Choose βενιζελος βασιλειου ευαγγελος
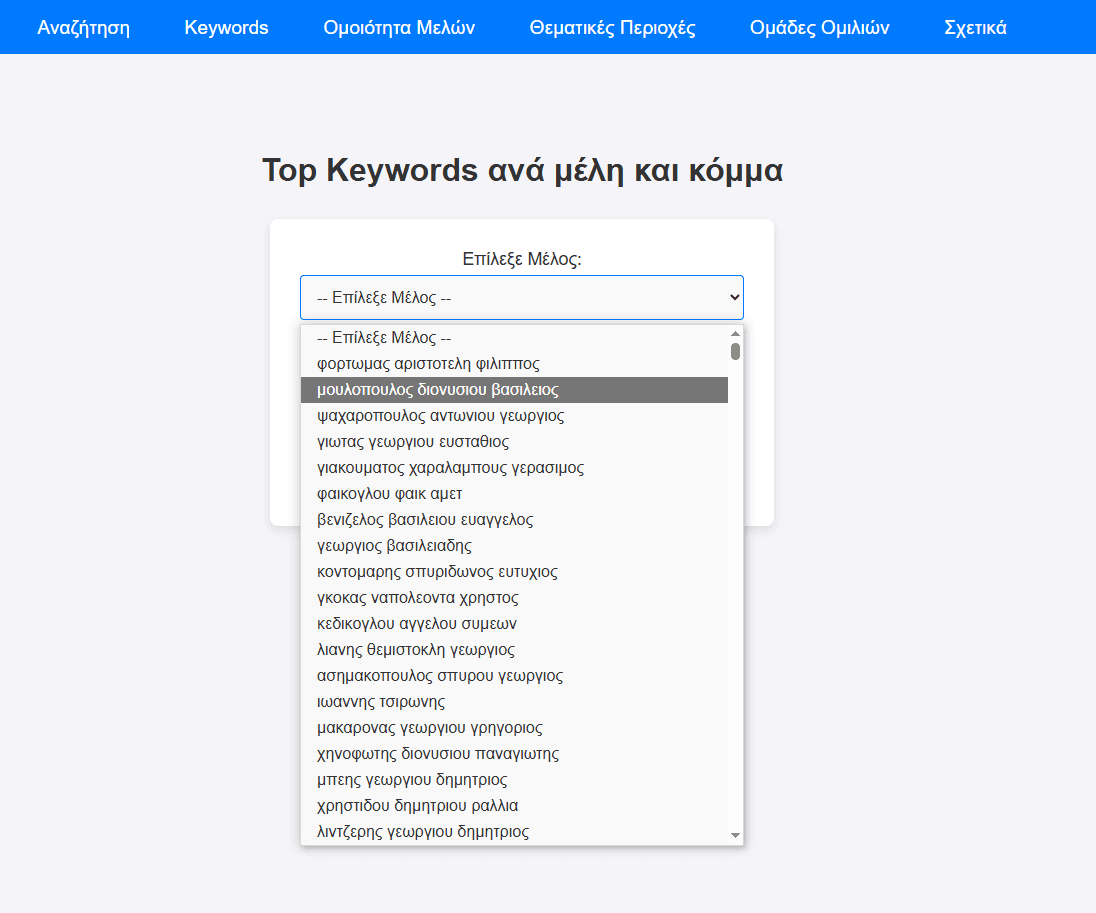 [514, 519]
